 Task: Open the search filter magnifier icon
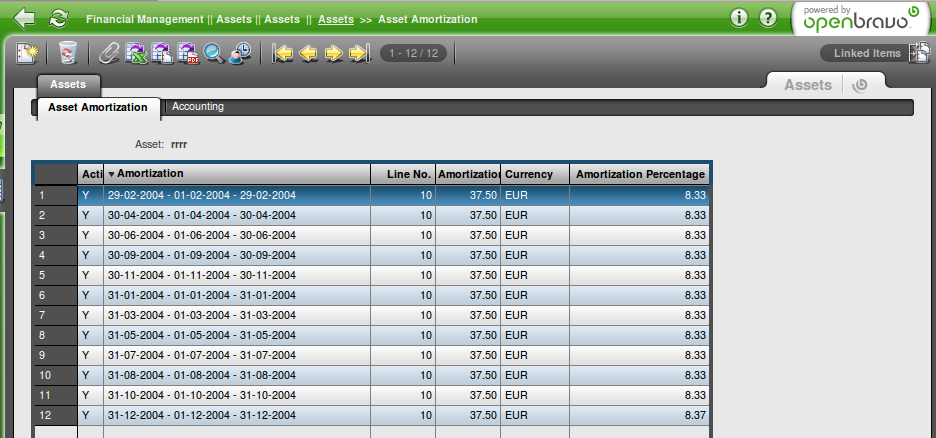coord(214,53)
